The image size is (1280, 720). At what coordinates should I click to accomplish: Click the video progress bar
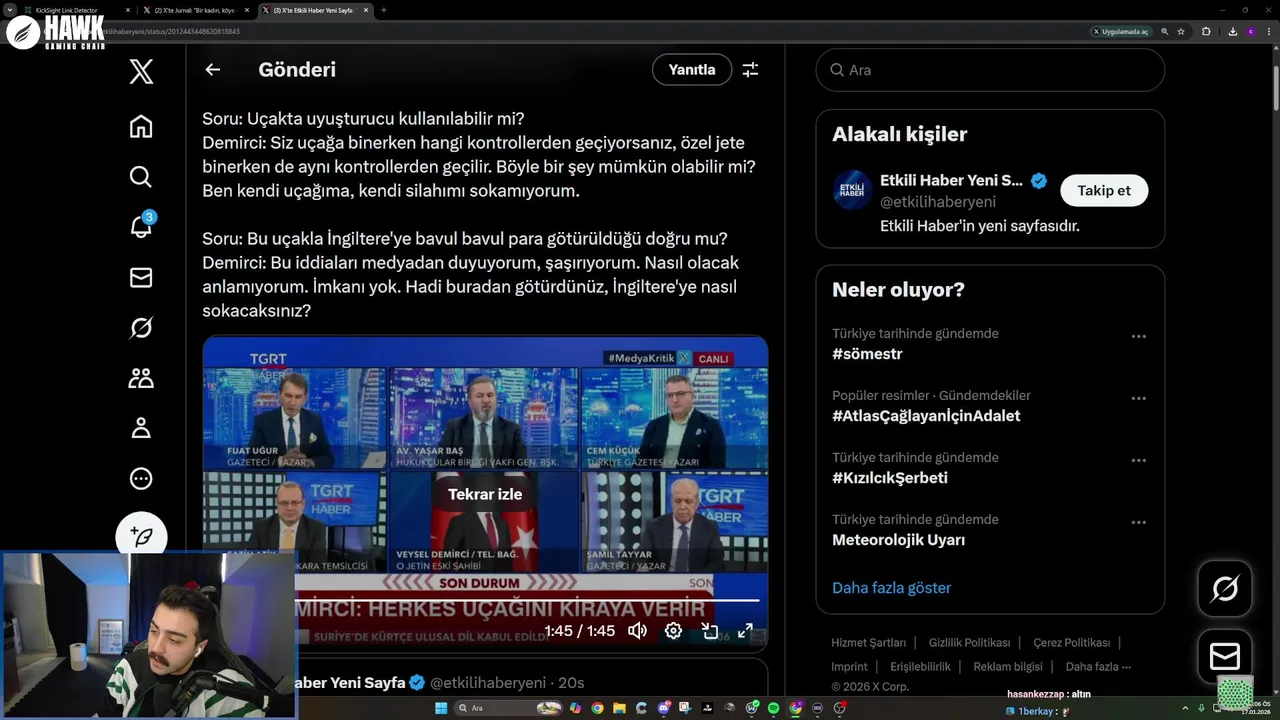pos(485,601)
